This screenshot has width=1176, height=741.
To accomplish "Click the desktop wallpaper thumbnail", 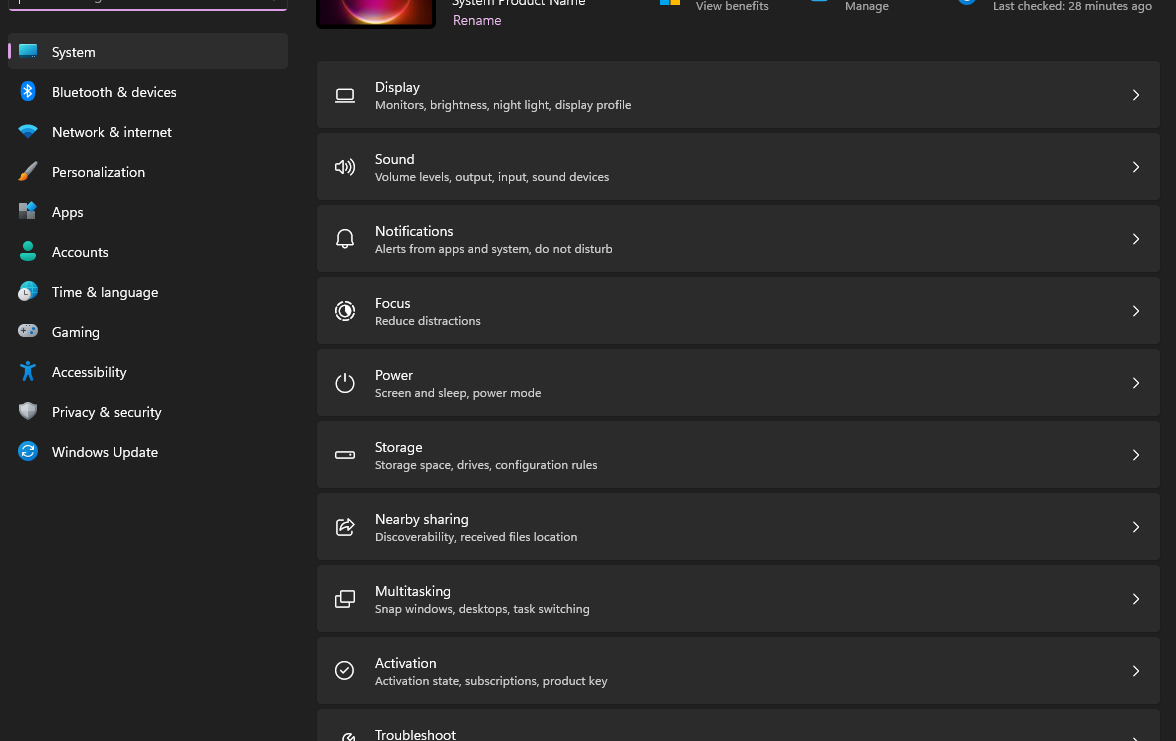I will 376,12.
